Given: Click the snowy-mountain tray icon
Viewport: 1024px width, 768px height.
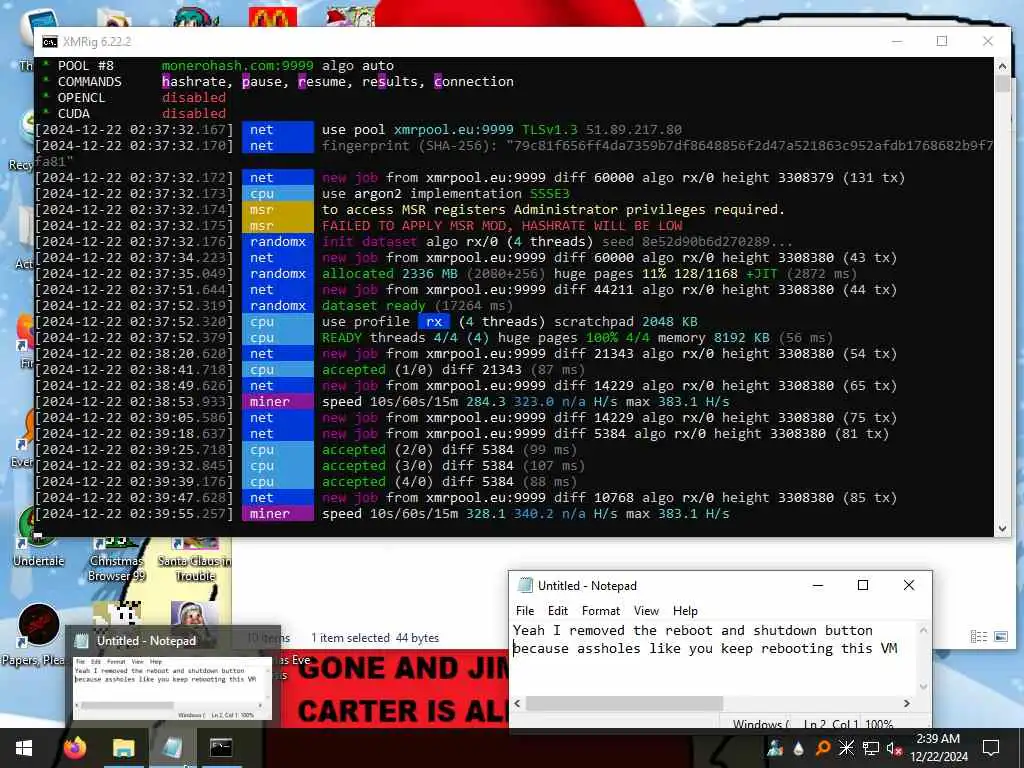Looking at the screenshot, I should pos(775,748).
